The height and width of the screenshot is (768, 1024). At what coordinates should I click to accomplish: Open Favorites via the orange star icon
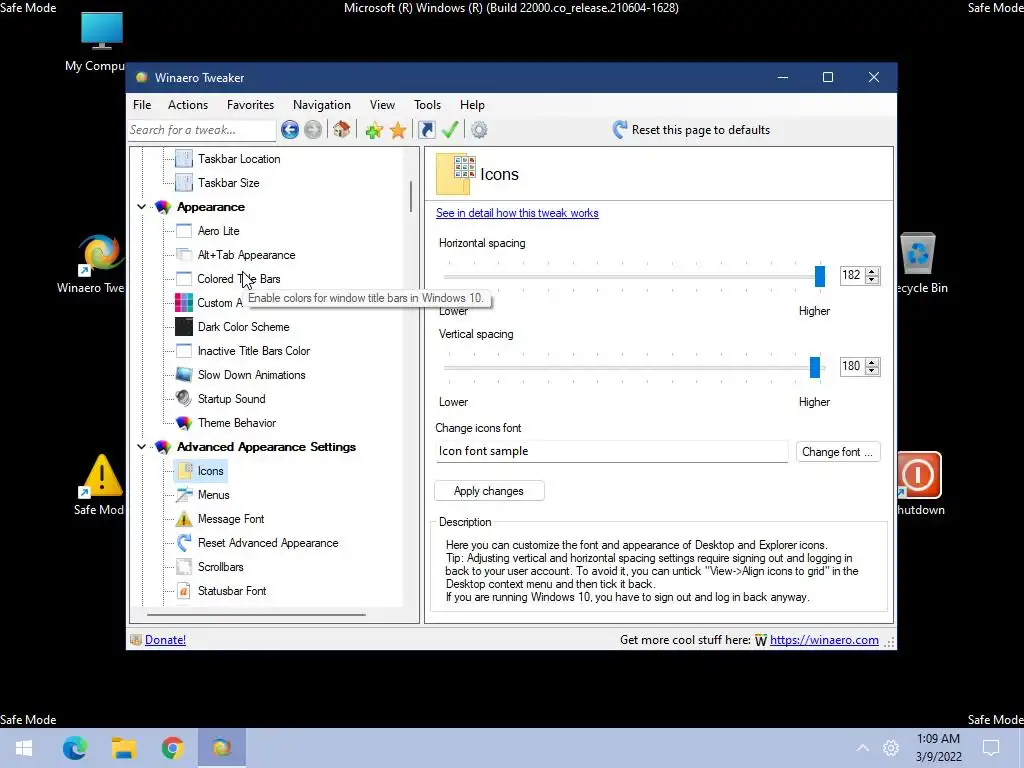click(398, 130)
